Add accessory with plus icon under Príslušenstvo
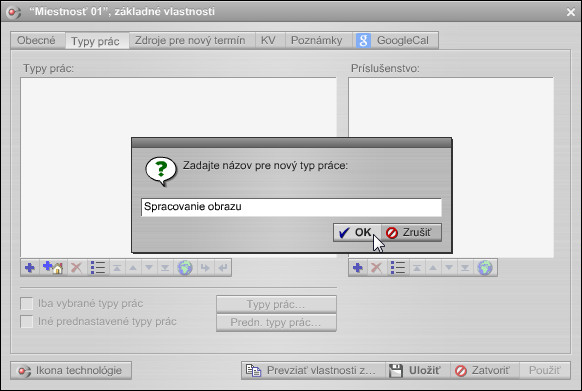The width and height of the screenshot is (582, 391). coord(358,267)
